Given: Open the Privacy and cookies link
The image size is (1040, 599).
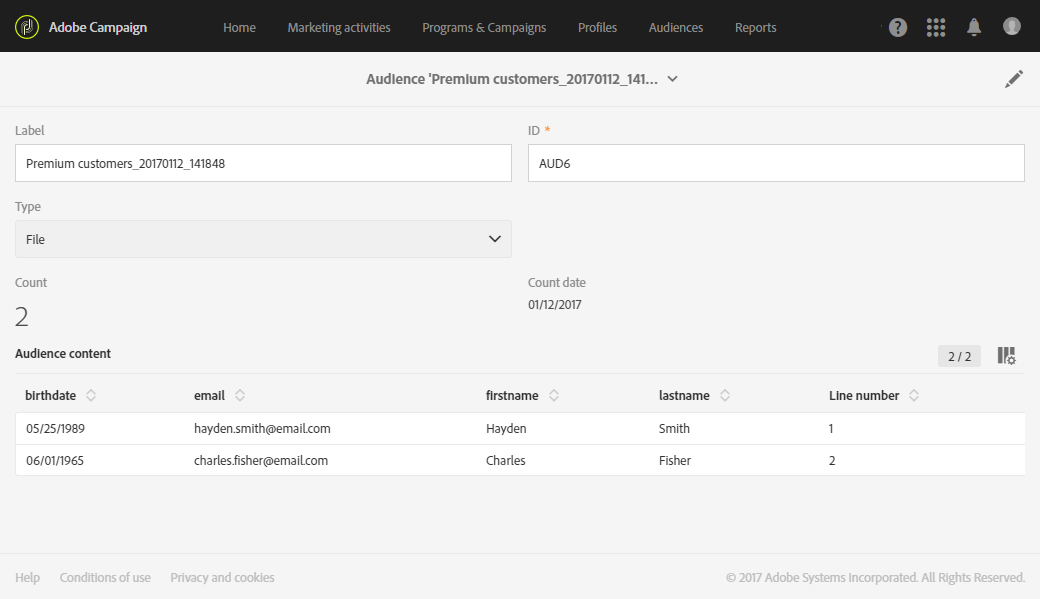Looking at the screenshot, I should [x=222, y=577].
